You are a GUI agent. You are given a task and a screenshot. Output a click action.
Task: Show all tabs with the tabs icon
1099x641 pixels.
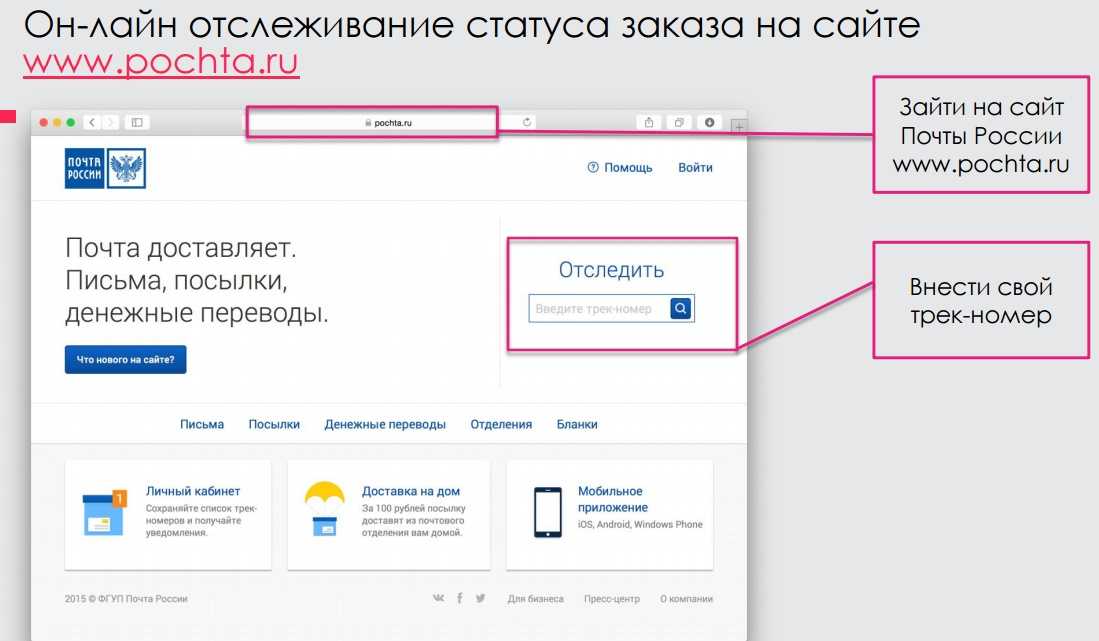[679, 122]
